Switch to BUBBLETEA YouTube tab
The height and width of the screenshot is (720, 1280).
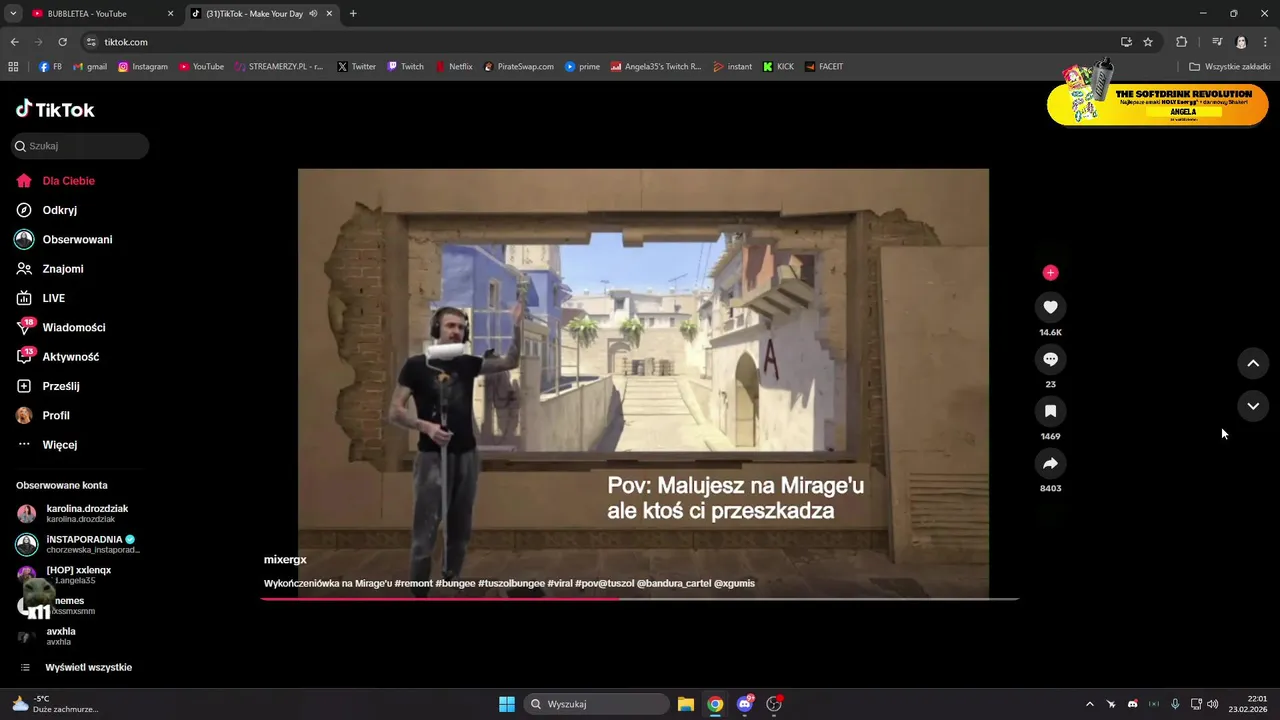[100, 14]
